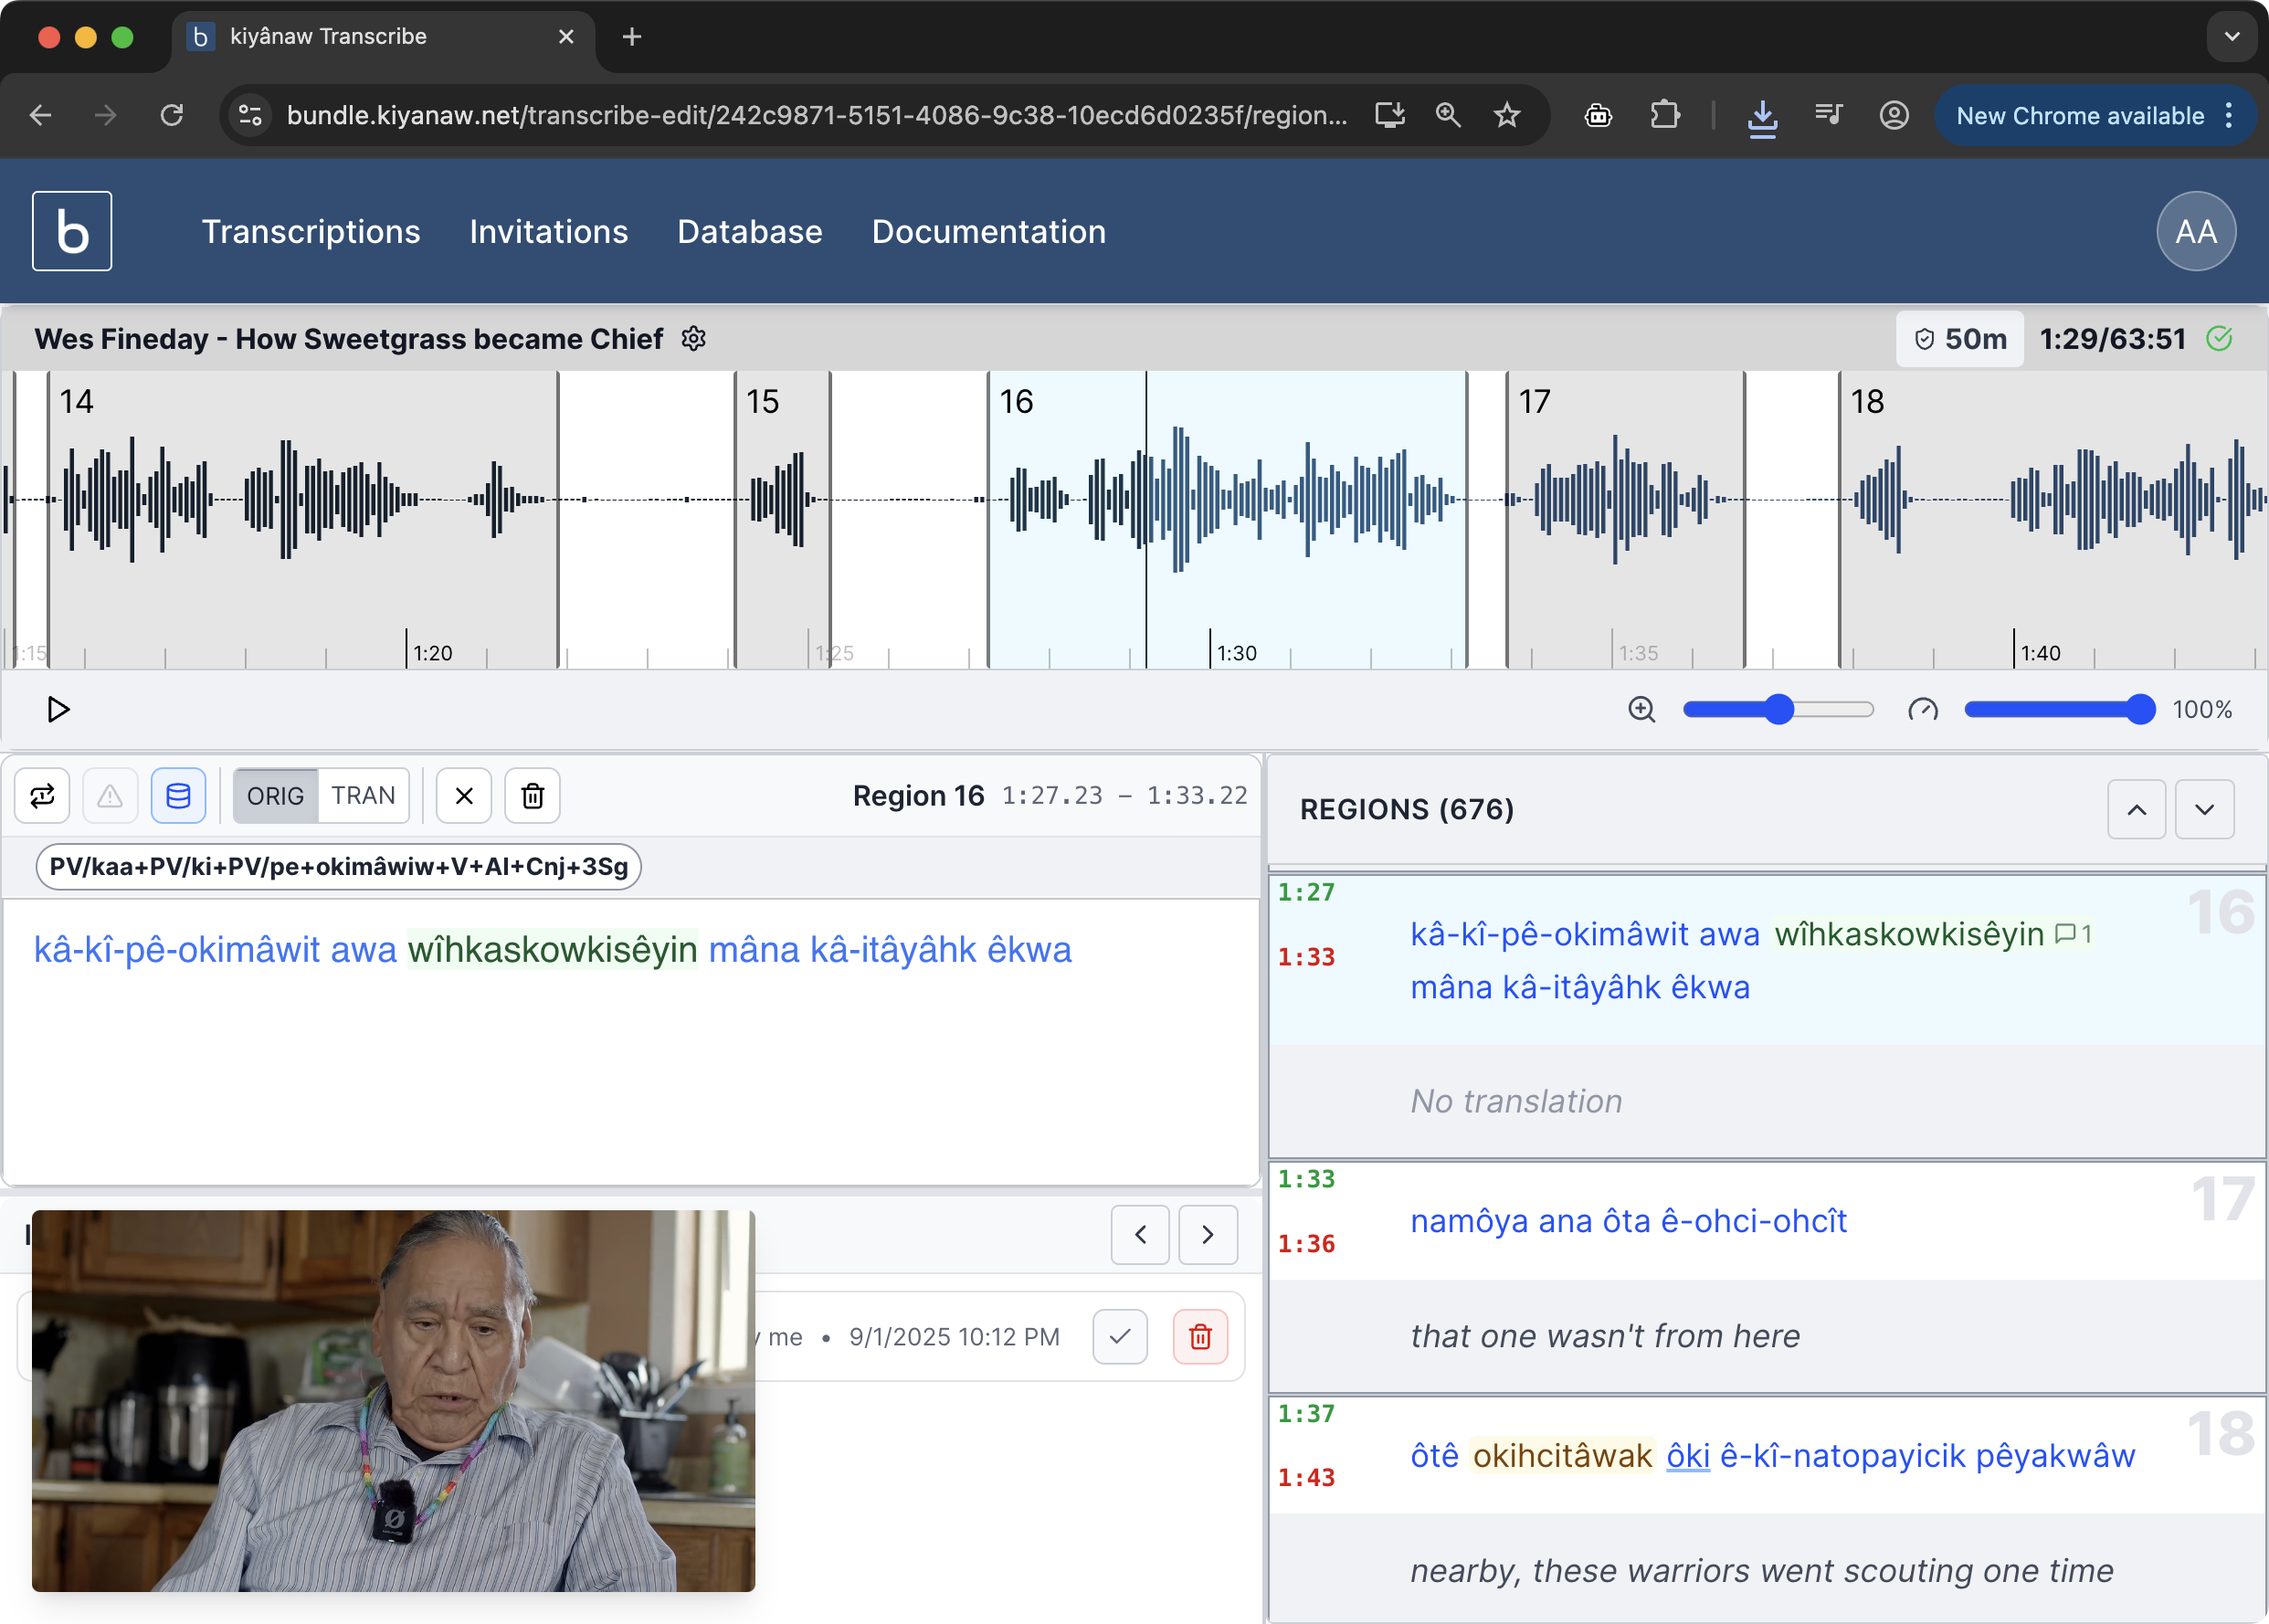Click the zoom magnifier icon below the waveform
2269x1624 pixels.
tap(1642, 709)
